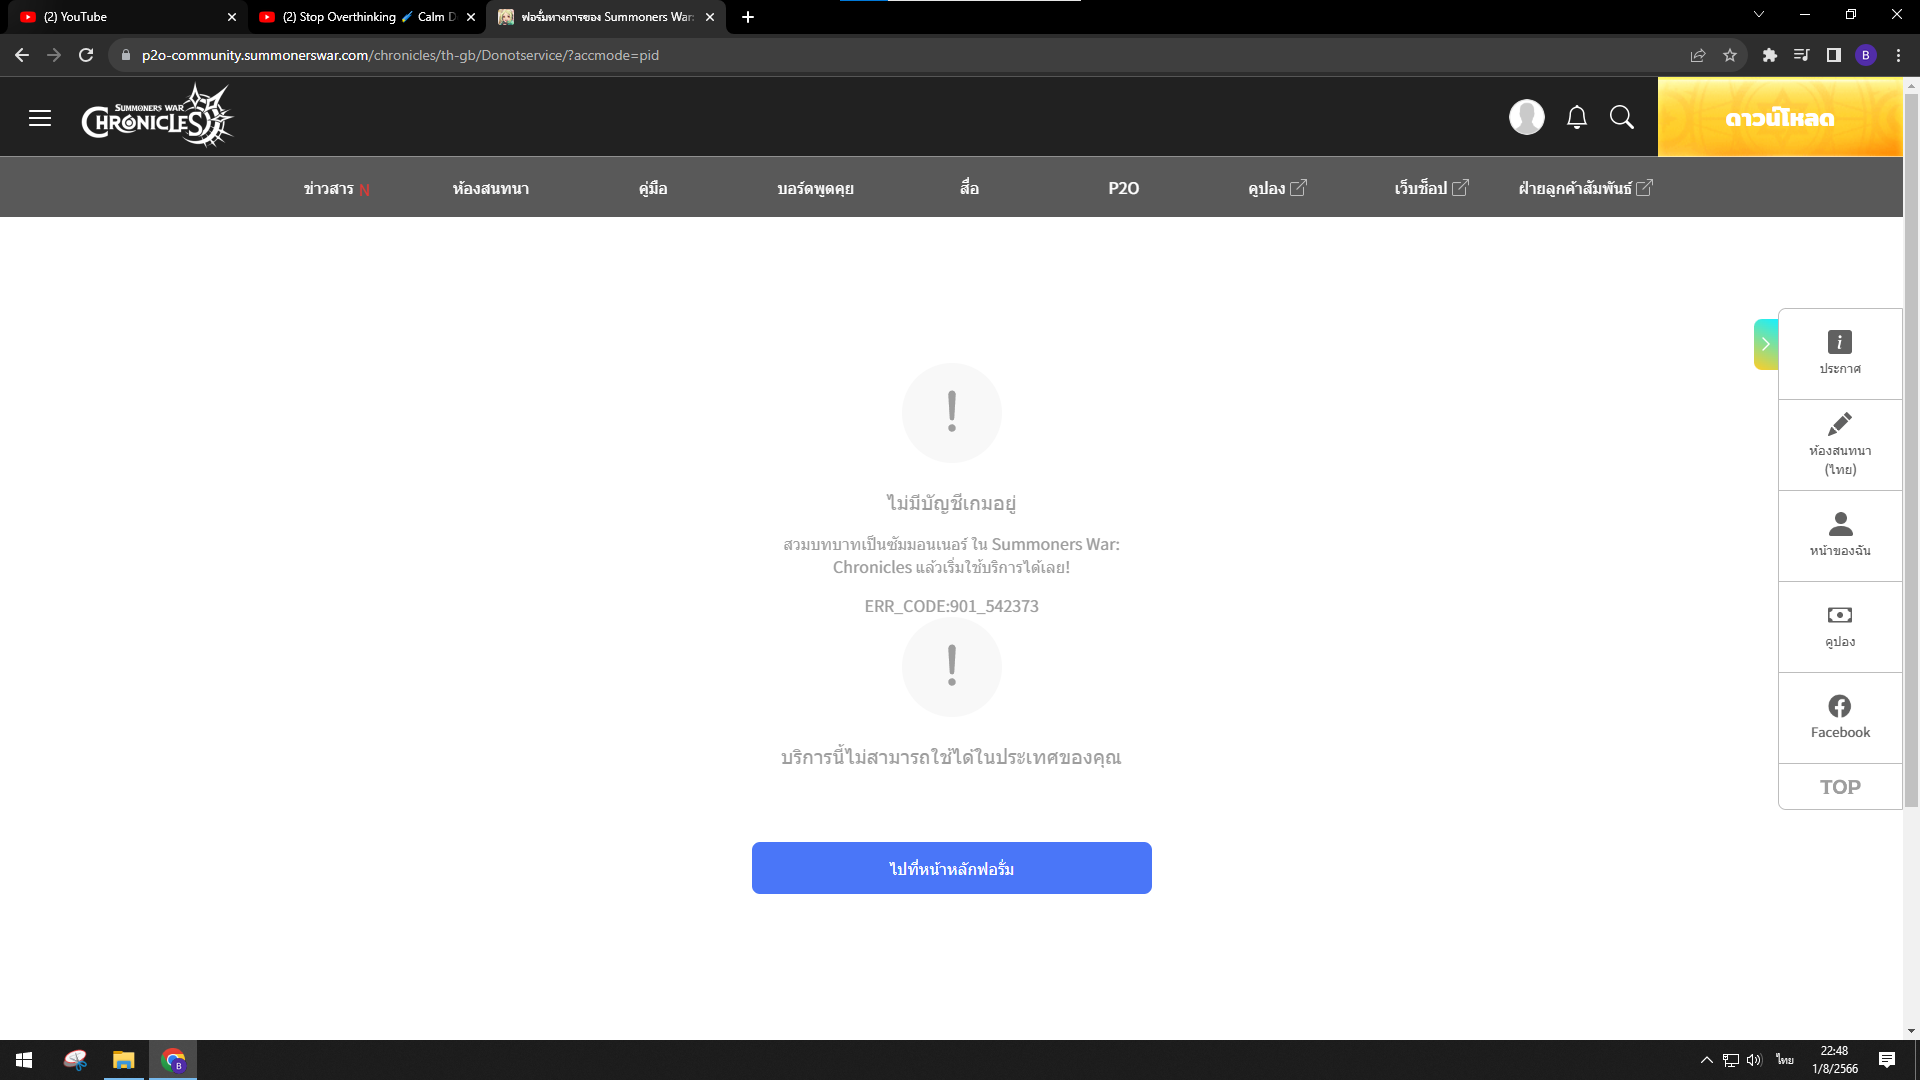
Task: Open the Windows notification center
Action: 1887,1060
